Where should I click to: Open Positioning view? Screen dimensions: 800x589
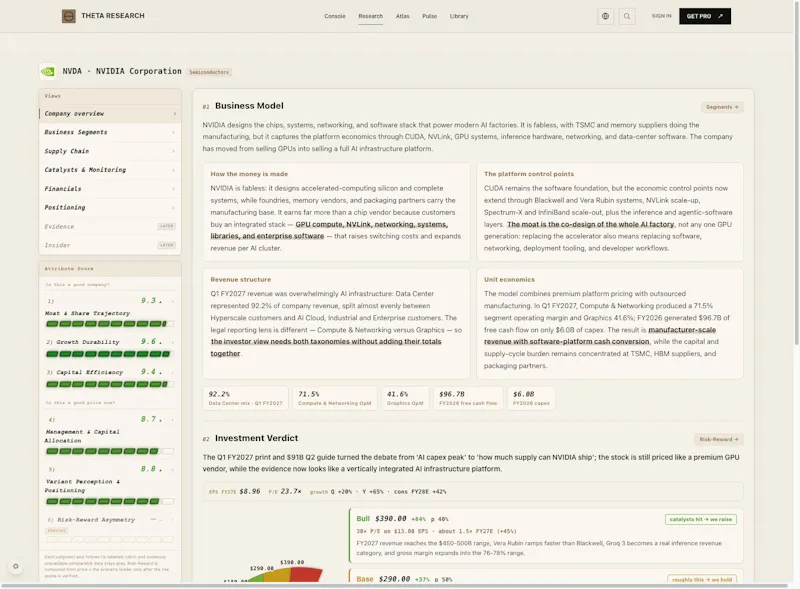(x=110, y=208)
